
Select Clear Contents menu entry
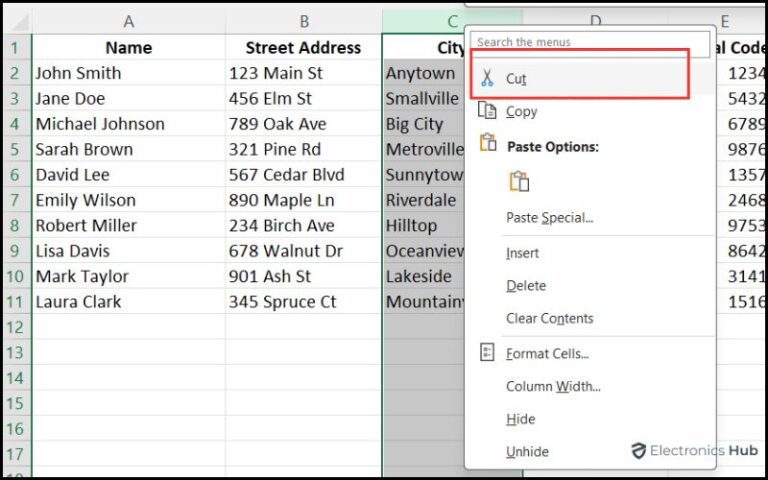[x=593, y=318]
